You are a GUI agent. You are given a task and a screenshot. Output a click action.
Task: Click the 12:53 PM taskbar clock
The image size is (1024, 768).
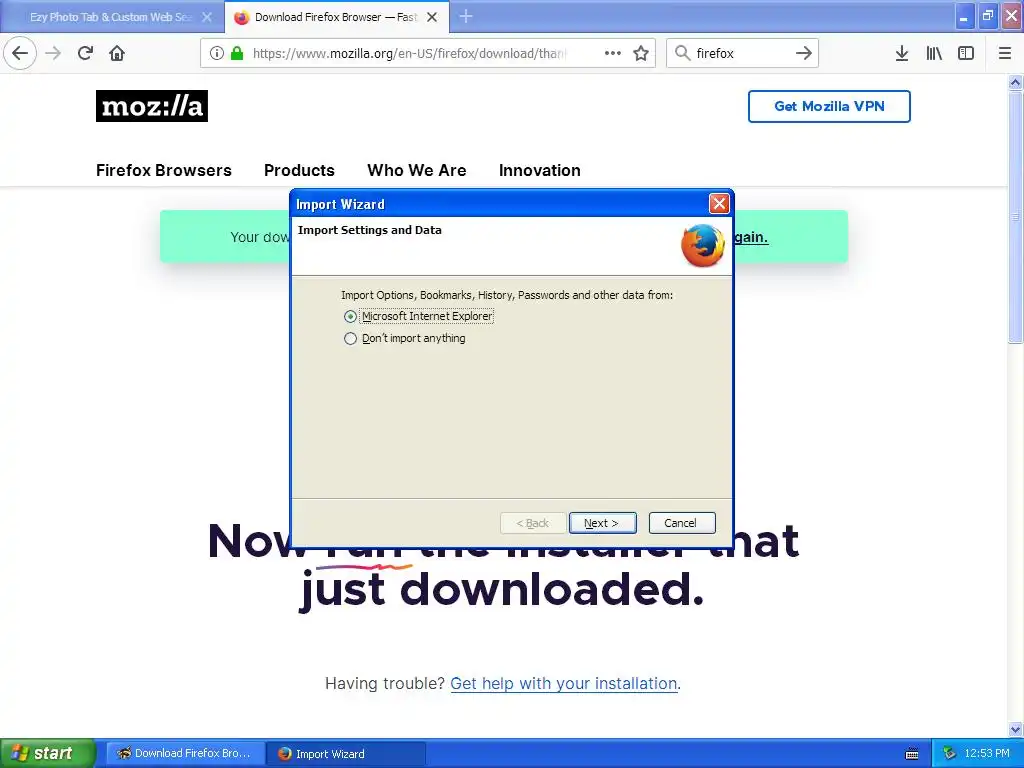987,753
